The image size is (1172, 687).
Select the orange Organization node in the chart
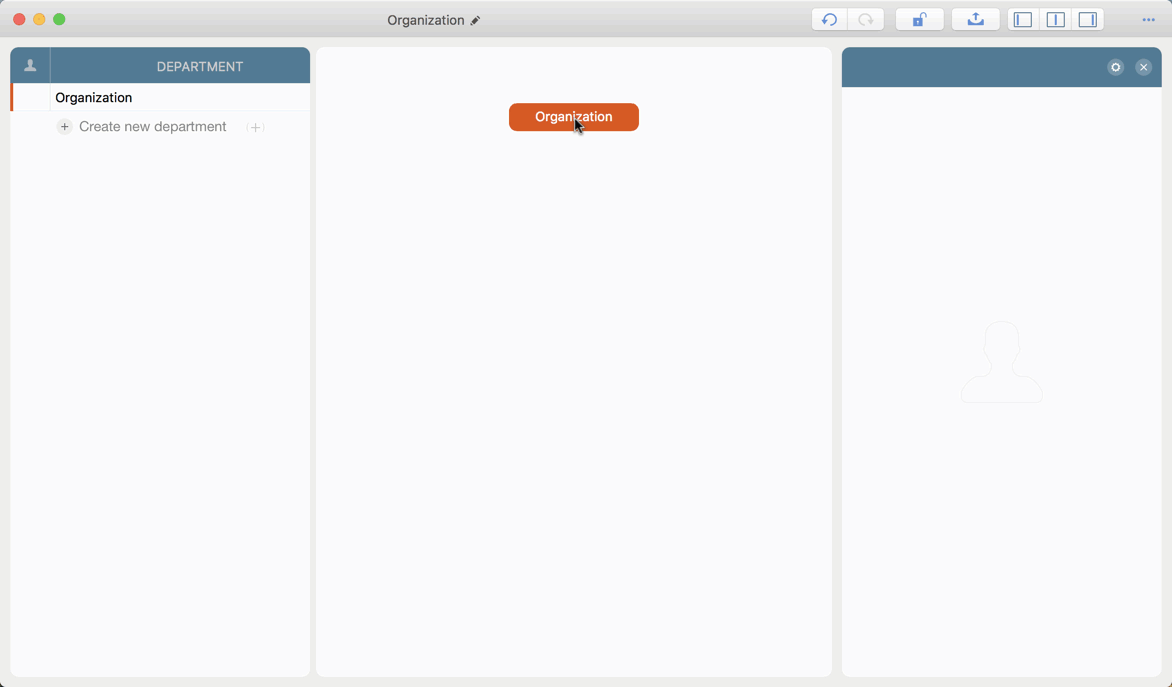[x=573, y=117]
